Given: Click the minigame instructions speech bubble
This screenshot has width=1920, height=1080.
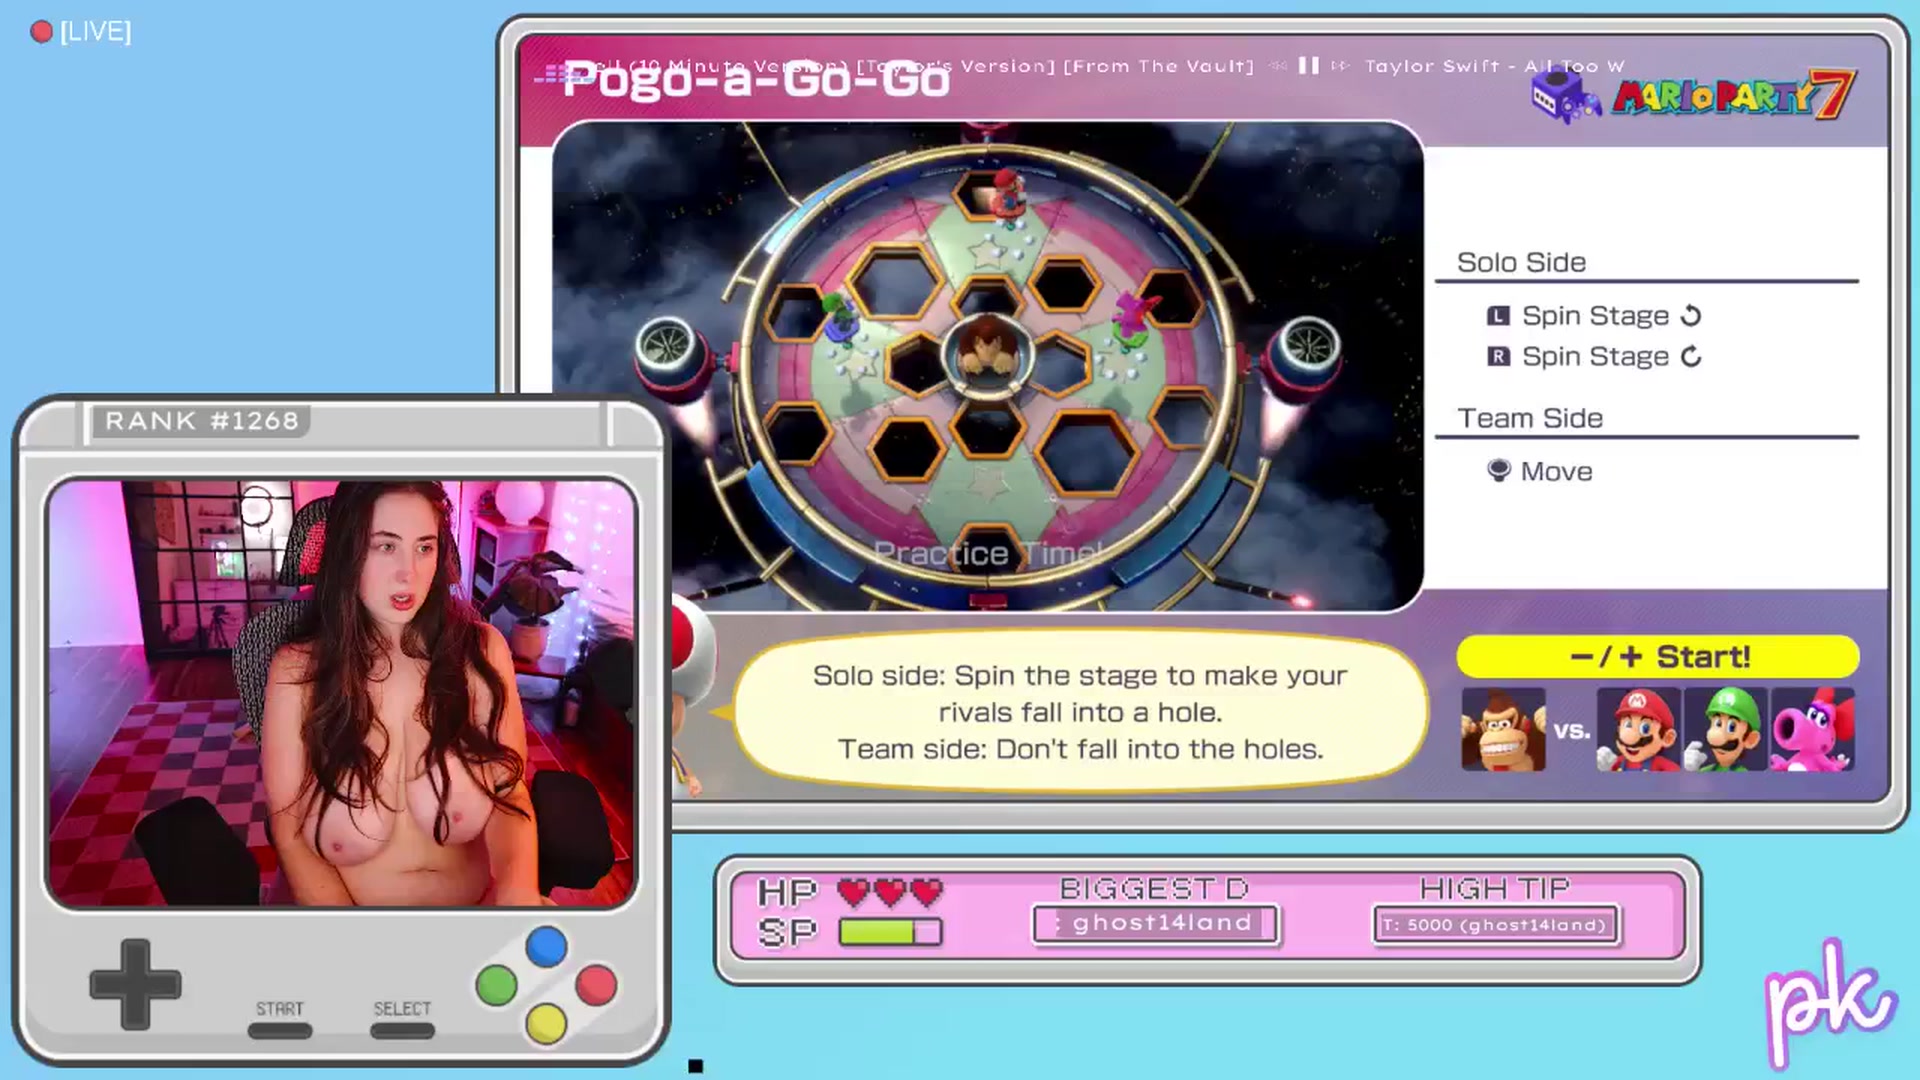Looking at the screenshot, I should pyautogui.click(x=1080, y=712).
